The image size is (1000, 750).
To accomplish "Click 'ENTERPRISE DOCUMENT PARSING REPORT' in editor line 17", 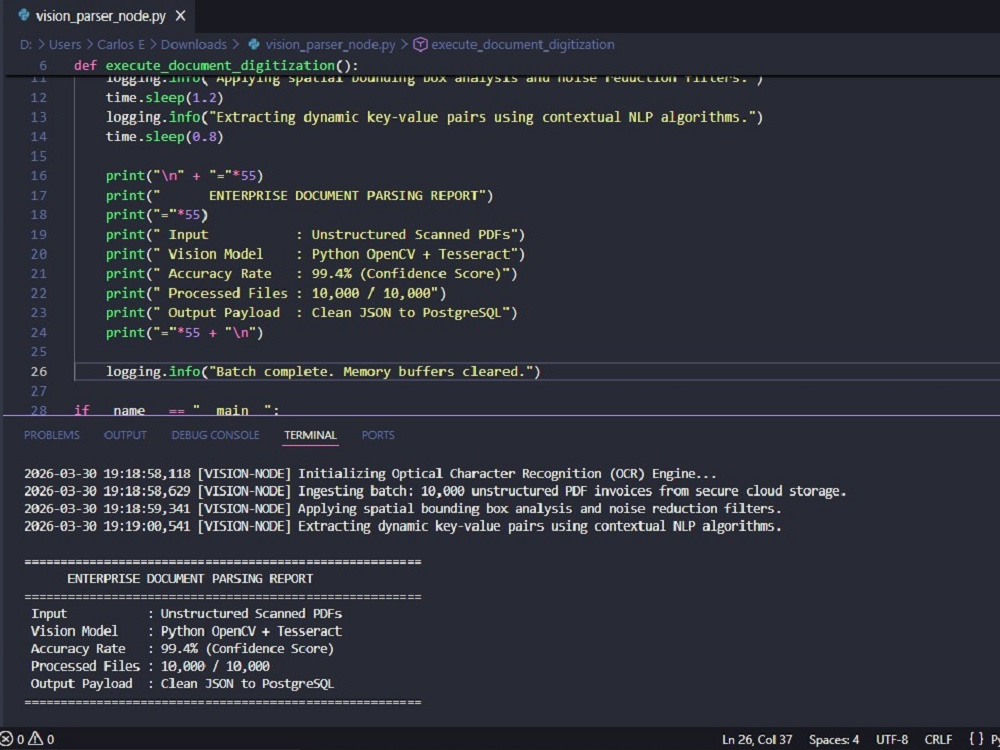I will click(343, 195).
